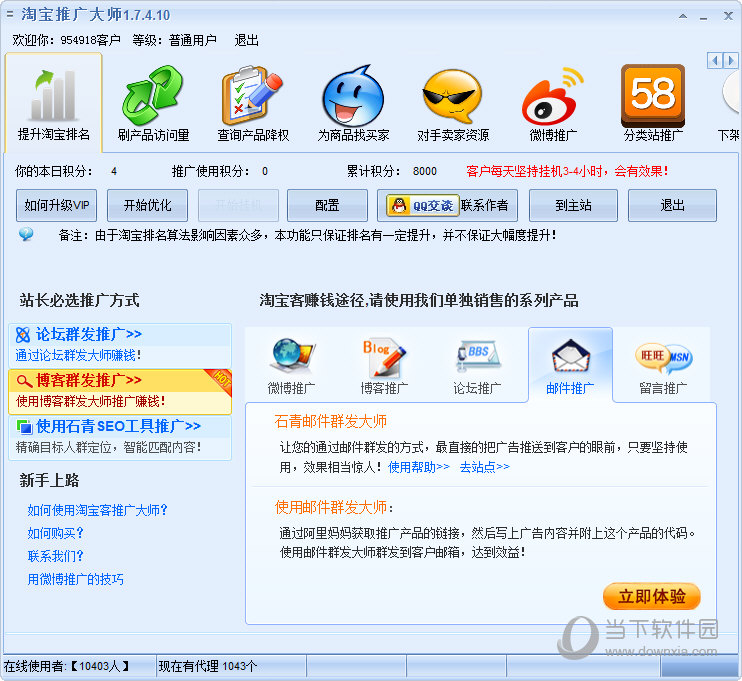Open the 如何购买? link
The height and width of the screenshot is (681, 742).
coord(55,533)
